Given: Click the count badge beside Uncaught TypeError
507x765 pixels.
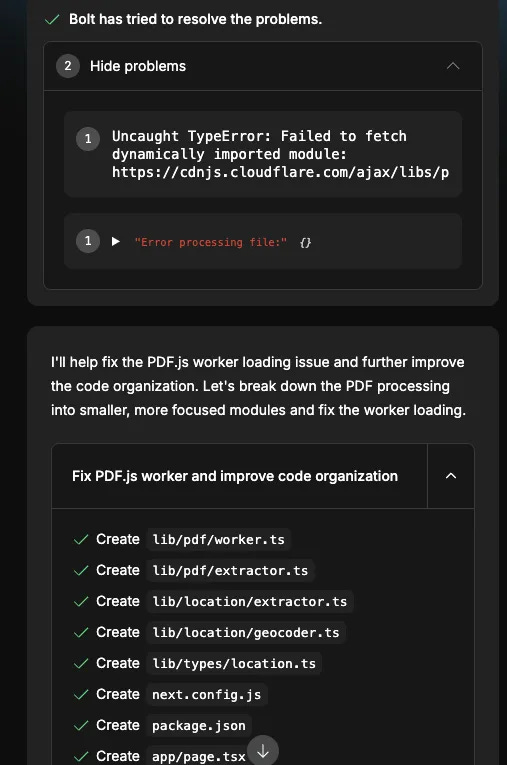Looking at the screenshot, I should click(x=88, y=139).
